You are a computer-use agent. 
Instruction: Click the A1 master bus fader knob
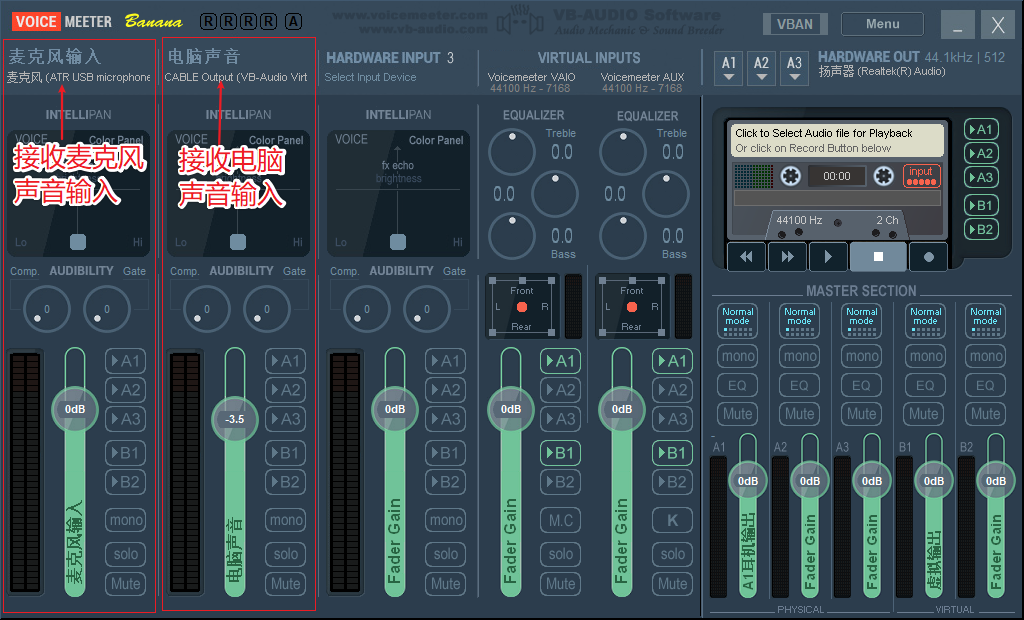748,481
